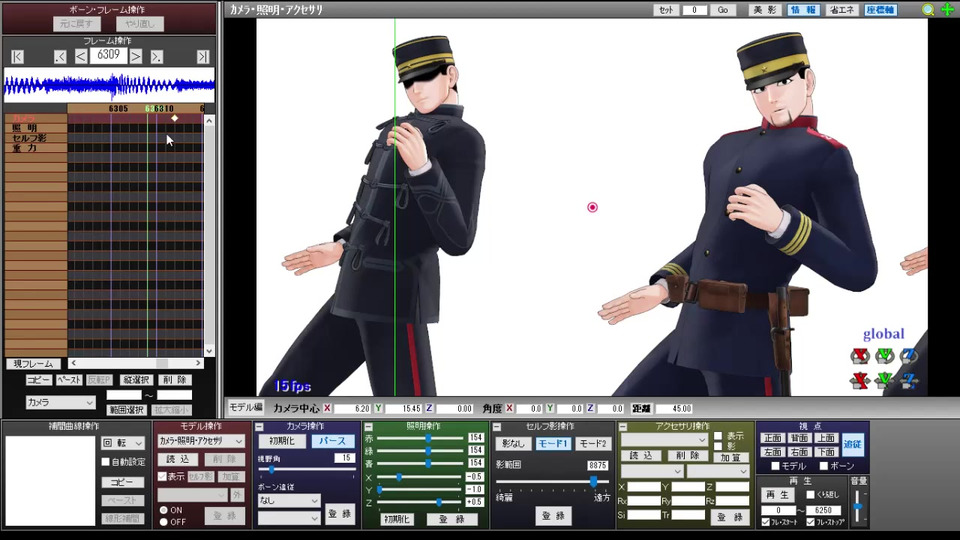The width and height of the screenshot is (960, 540).
Task: Select 影なし shadow mode
Action: (513, 443)
